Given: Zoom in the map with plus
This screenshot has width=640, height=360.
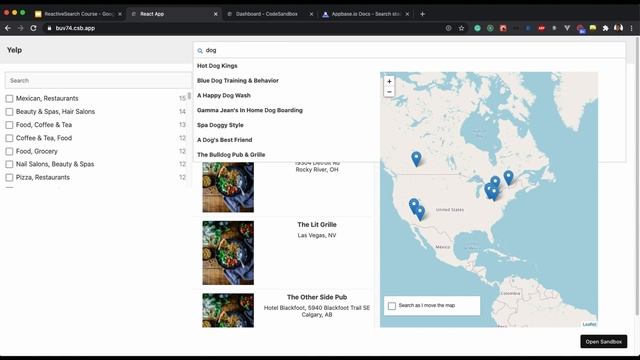Looking at the screenshot, I should click(x=389, y=82).
